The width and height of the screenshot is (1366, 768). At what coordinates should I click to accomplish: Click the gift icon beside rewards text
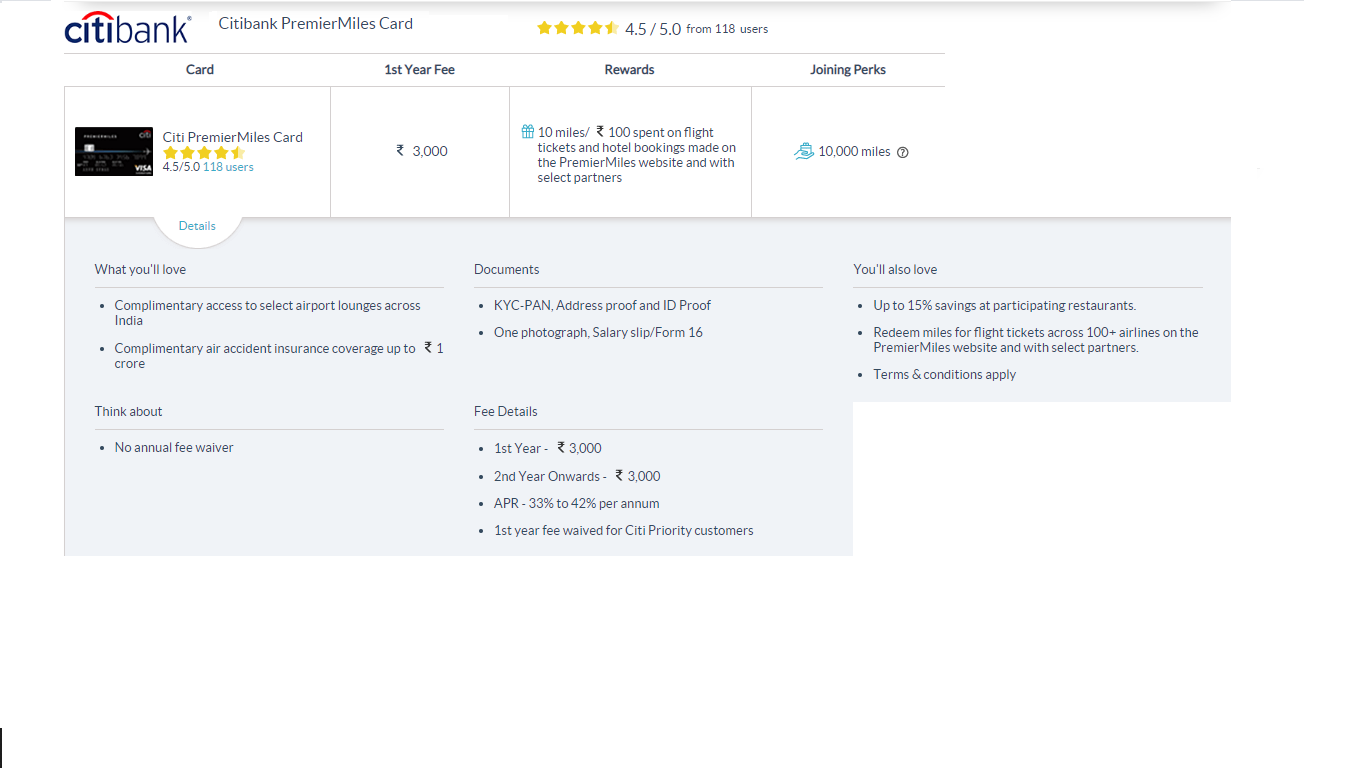point(527,132)
